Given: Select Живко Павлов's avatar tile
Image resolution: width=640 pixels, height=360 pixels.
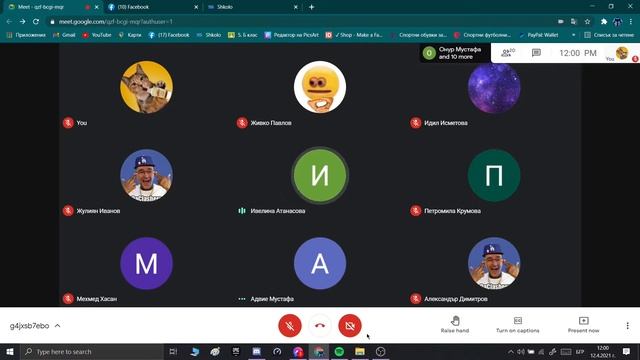Looking at the screenshot, I should click(320, 87).
